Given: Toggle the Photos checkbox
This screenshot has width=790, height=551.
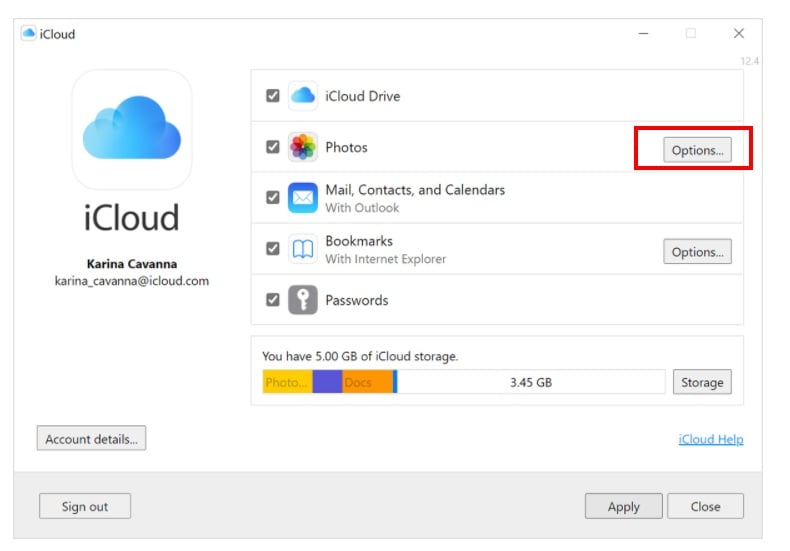Looking at the screenshot, I should pos(273,147).
